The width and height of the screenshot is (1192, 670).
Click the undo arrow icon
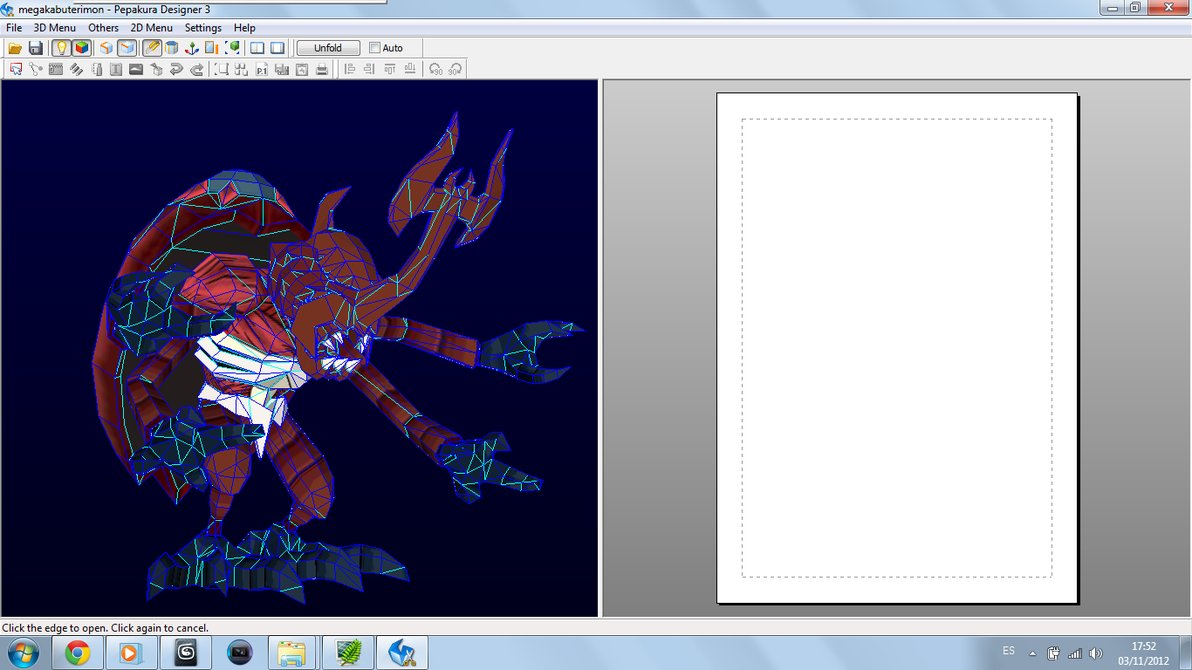pos(176,70)
